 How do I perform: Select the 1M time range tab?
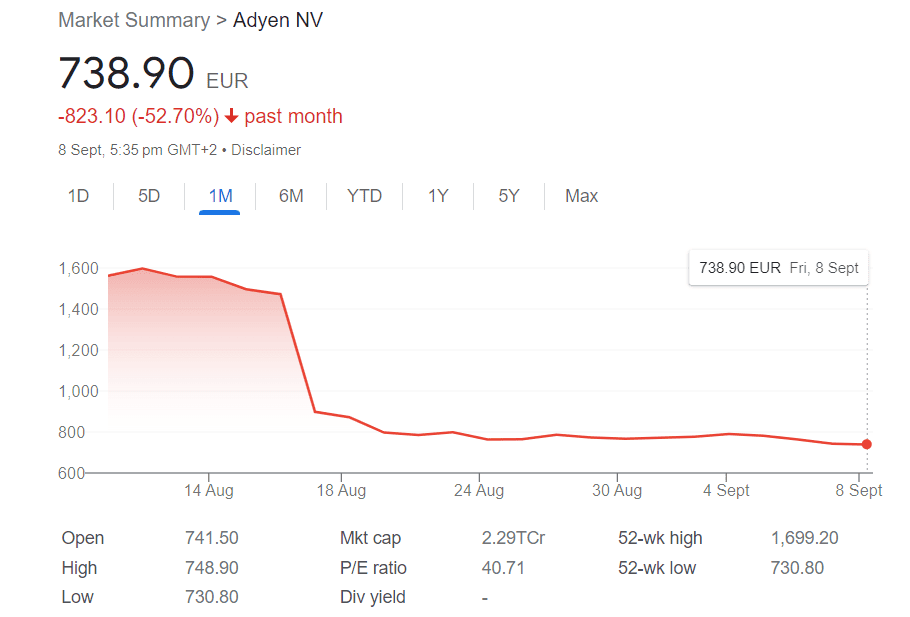pyautogui.click(x=220, y=196)
